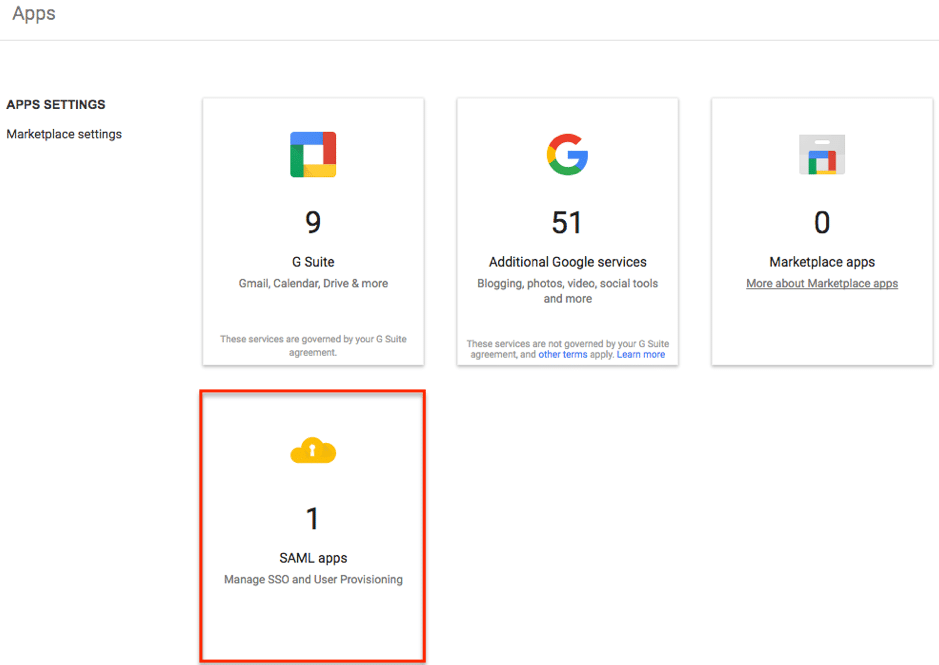The width and height of the screenshot is (939, 665).
Task: Select the Additional Google services title
Action: (568, 262)
